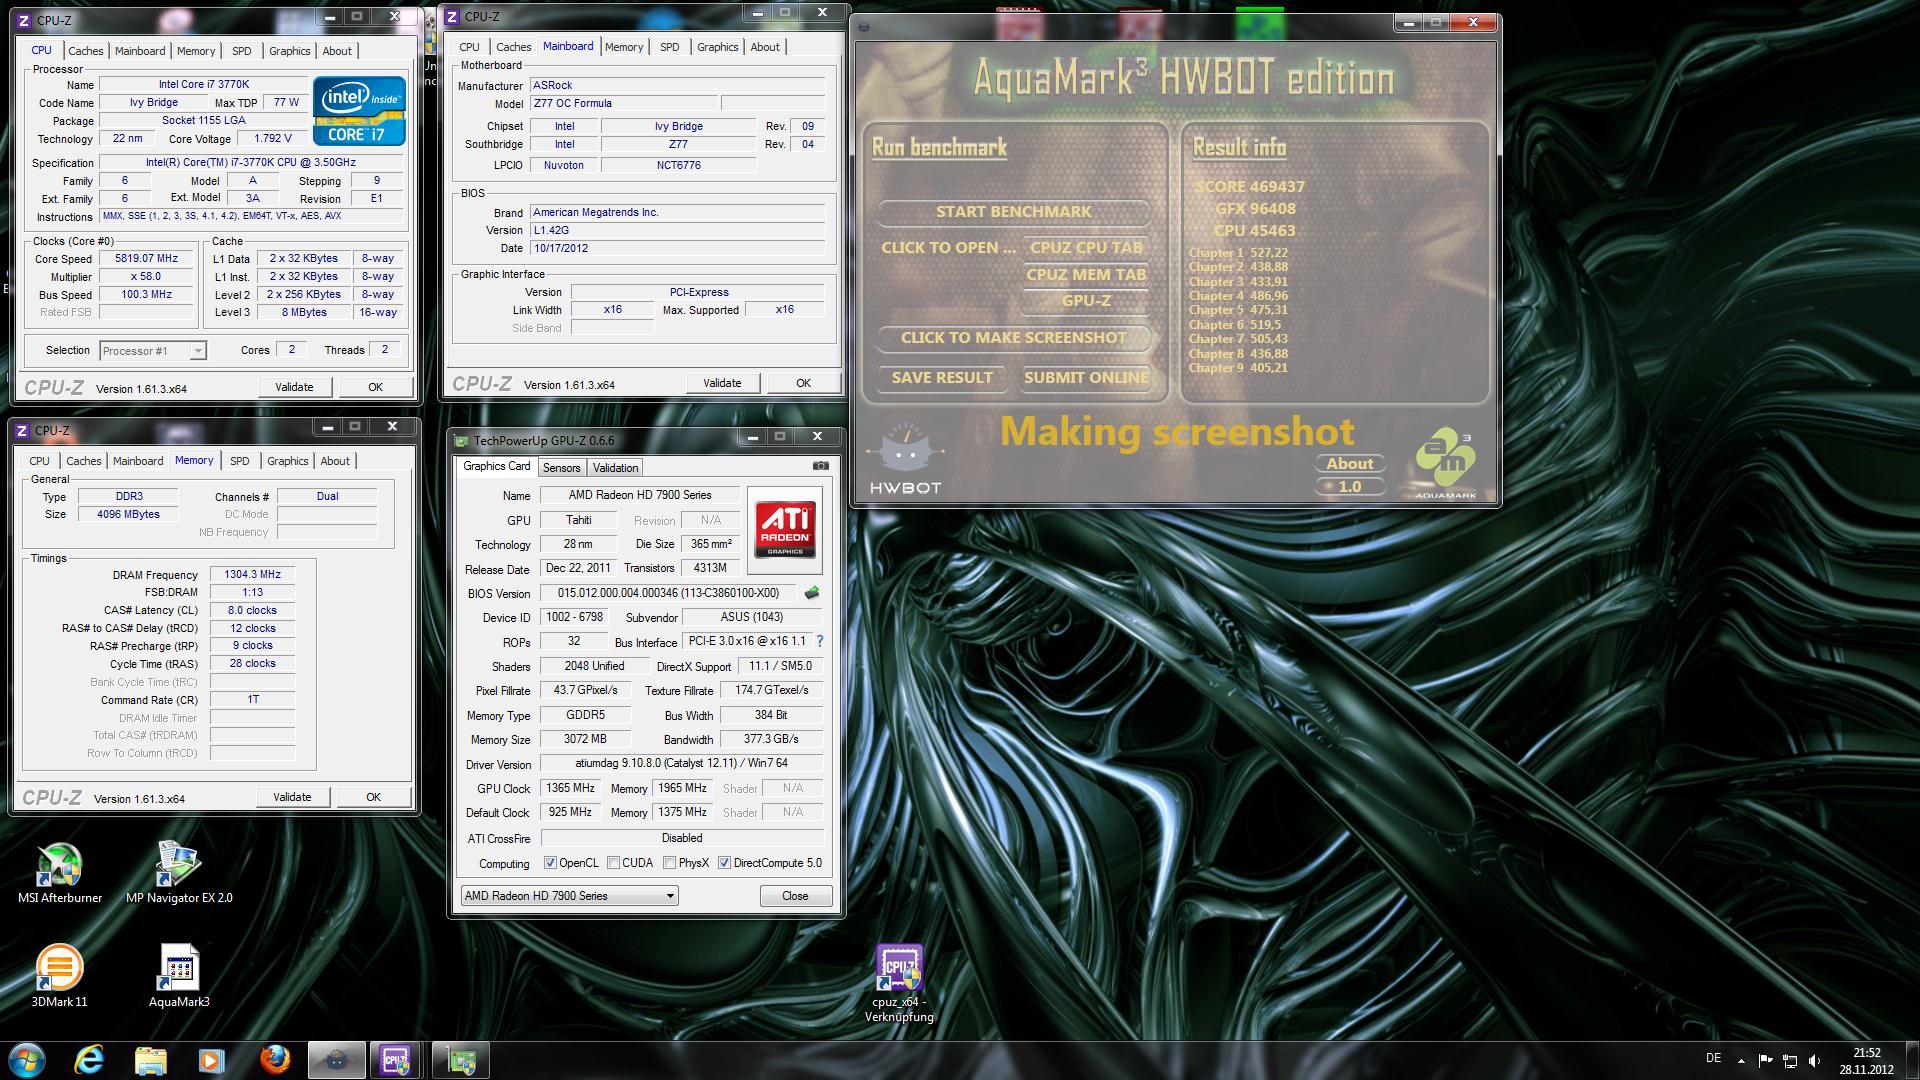Click About button in AquaMark
Image resolution: width=1920 pixels, height=1080 pixels.
pos(1349,464)
